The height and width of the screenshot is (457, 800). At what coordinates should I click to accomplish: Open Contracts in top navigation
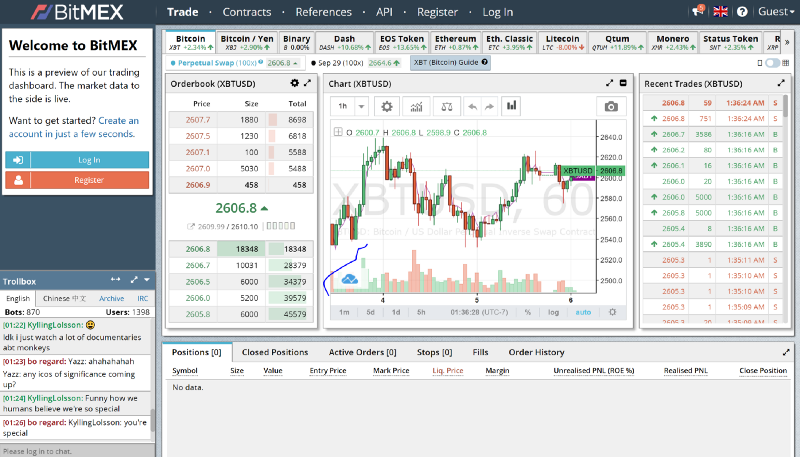246,12
